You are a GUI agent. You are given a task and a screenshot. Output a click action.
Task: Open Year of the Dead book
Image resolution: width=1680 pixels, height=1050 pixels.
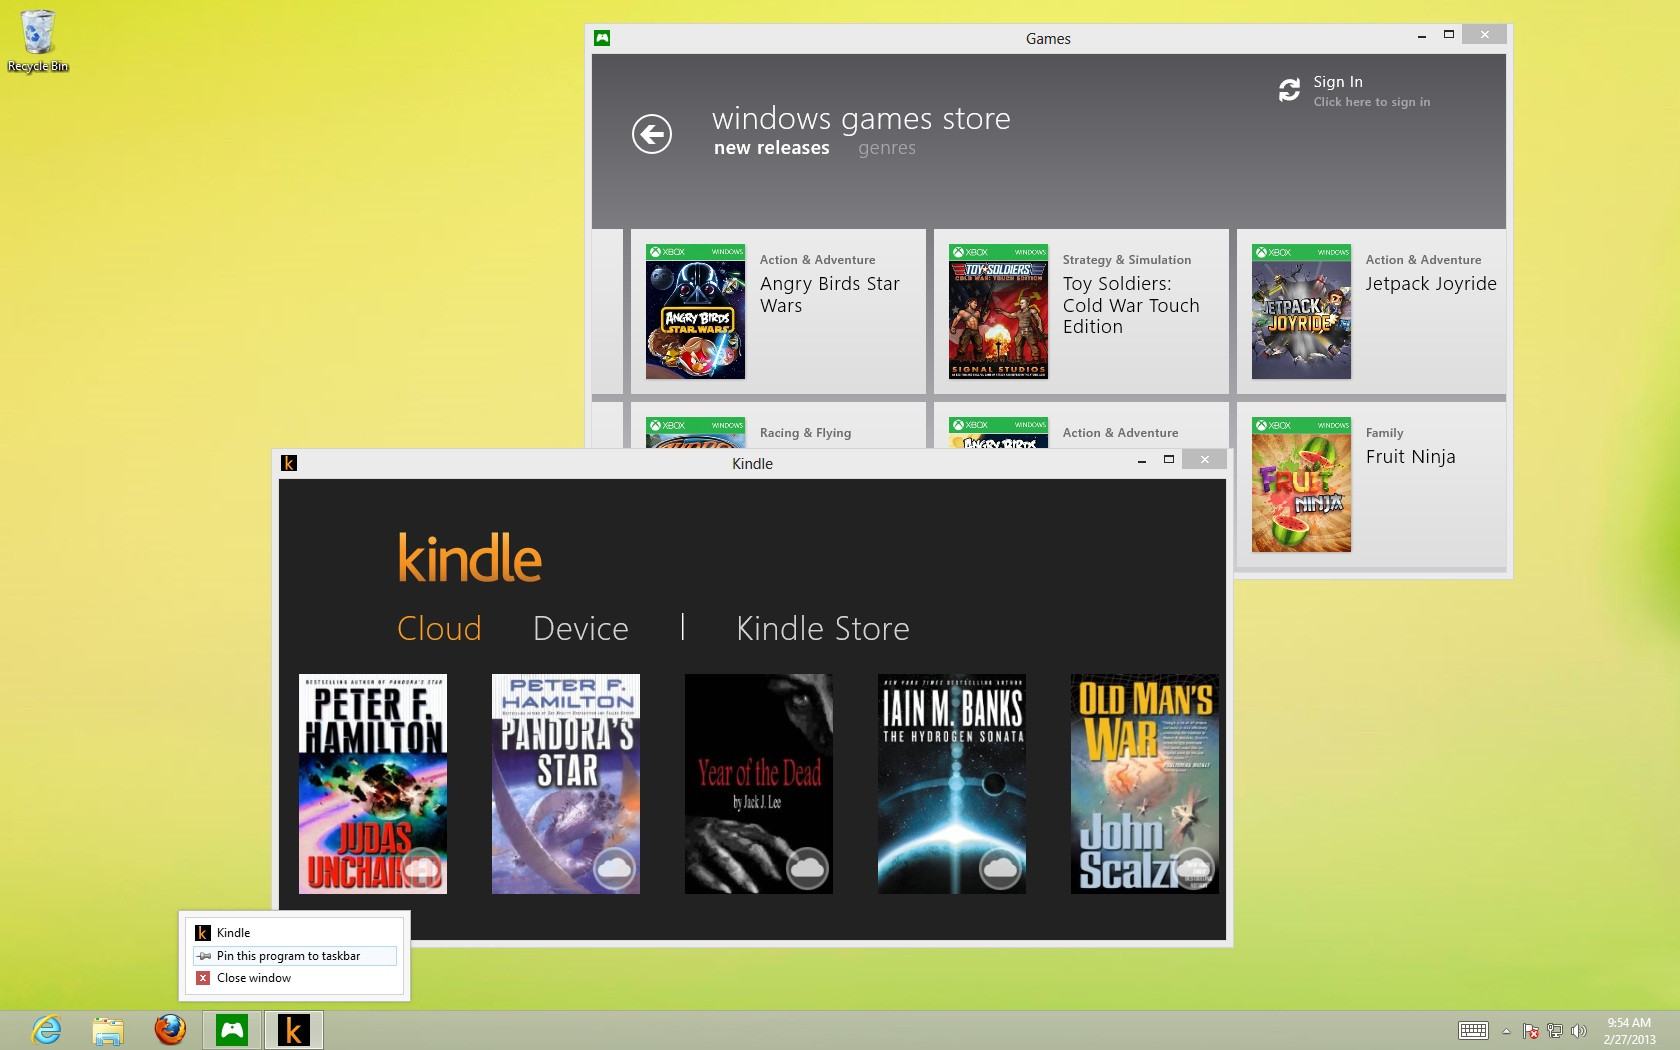759,784
